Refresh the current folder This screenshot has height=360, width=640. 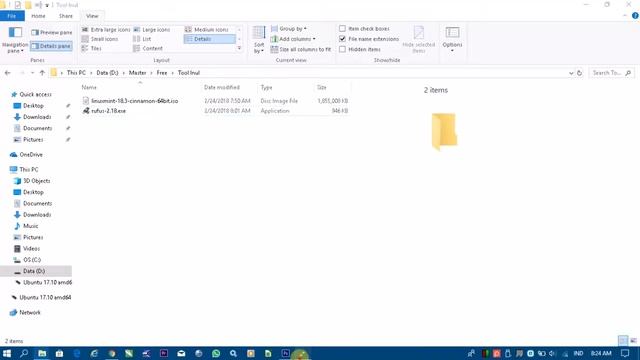pos(580,73)
